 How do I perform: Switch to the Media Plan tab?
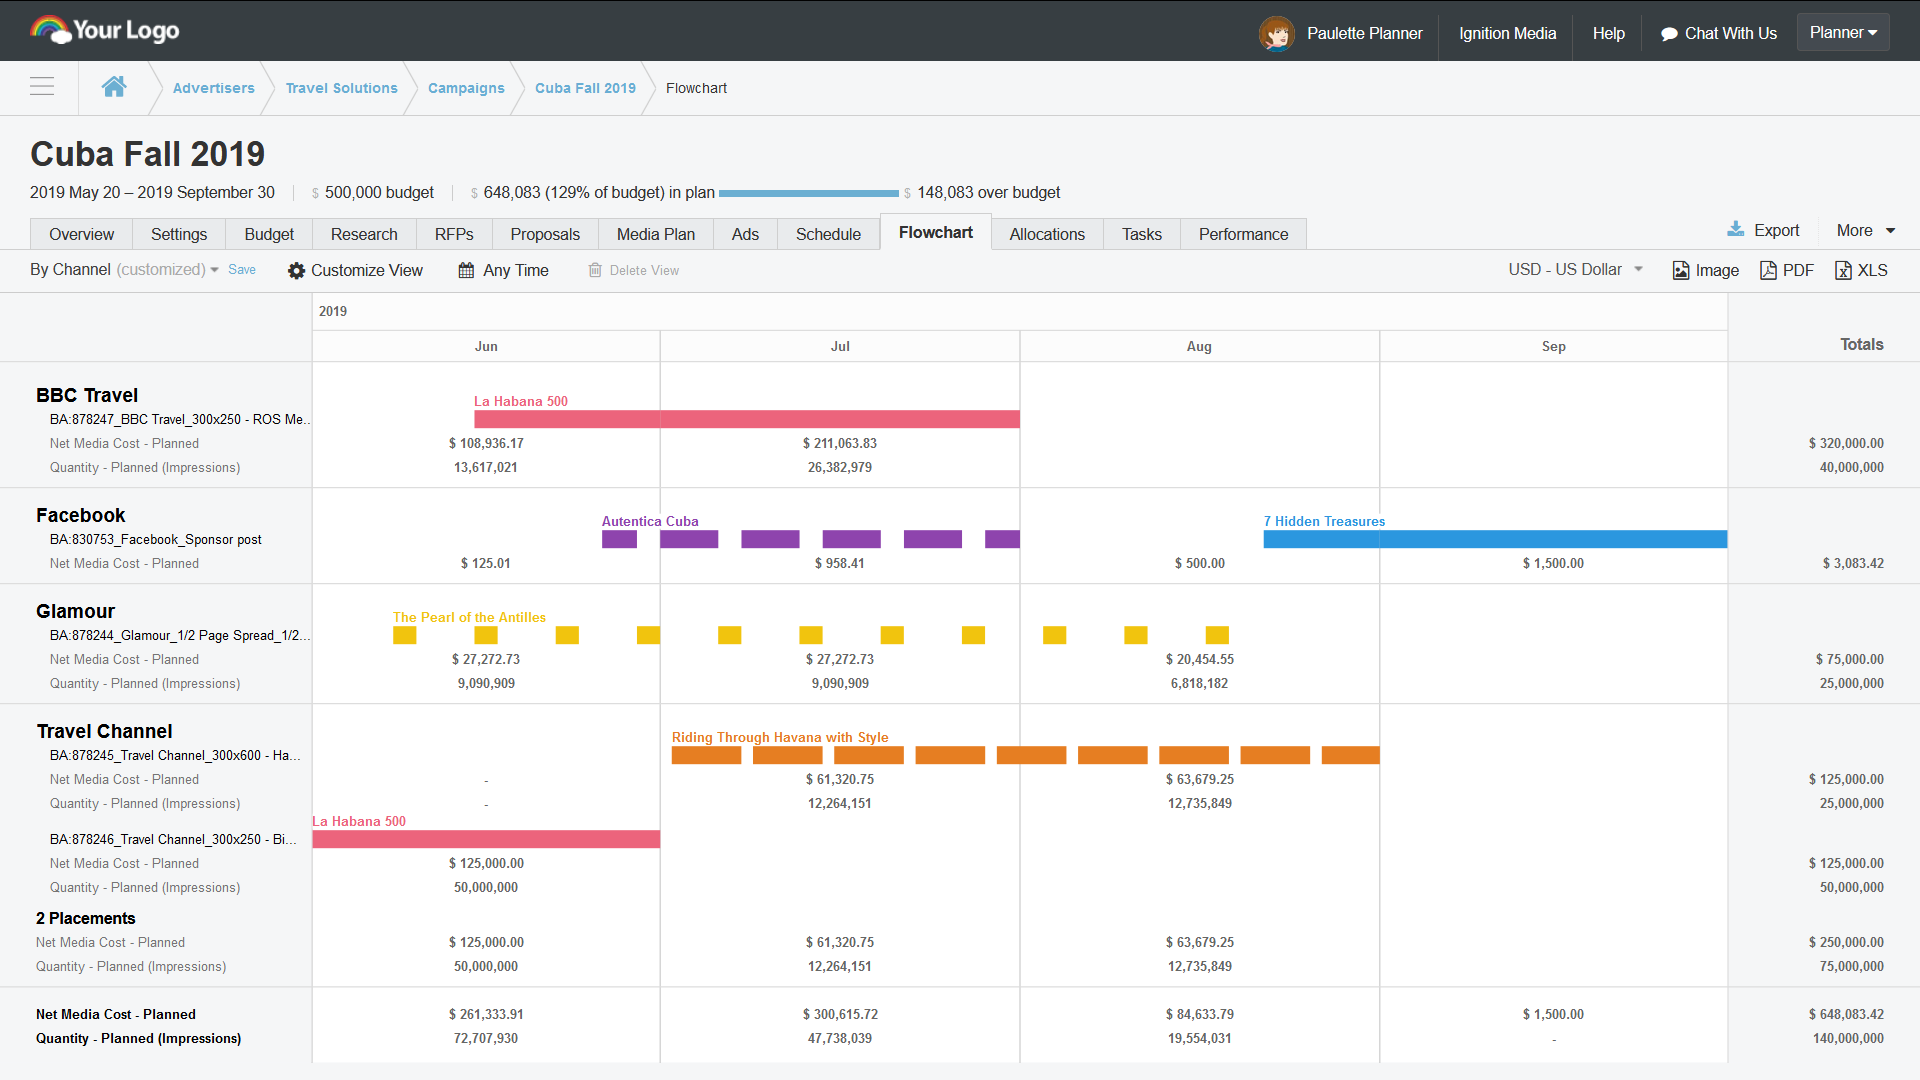[x=655, y=234]
